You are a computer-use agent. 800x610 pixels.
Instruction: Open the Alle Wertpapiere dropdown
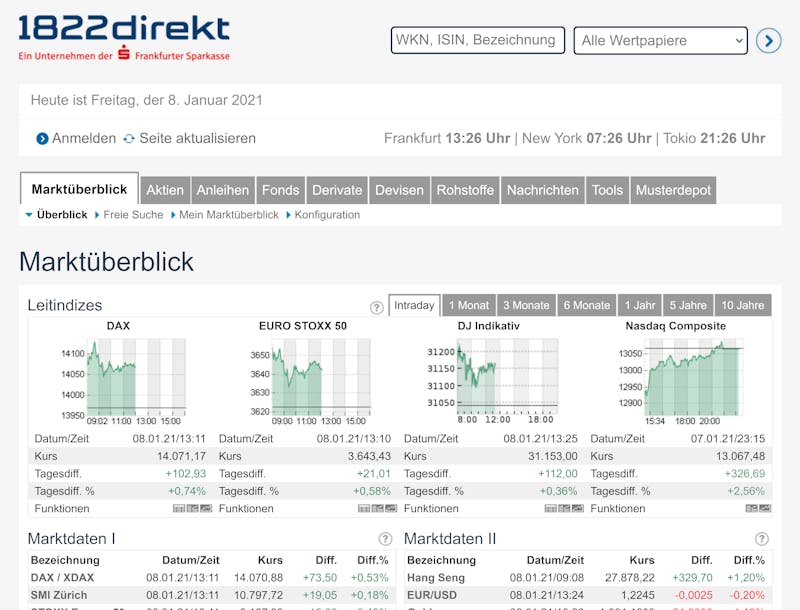click(661, 40)
